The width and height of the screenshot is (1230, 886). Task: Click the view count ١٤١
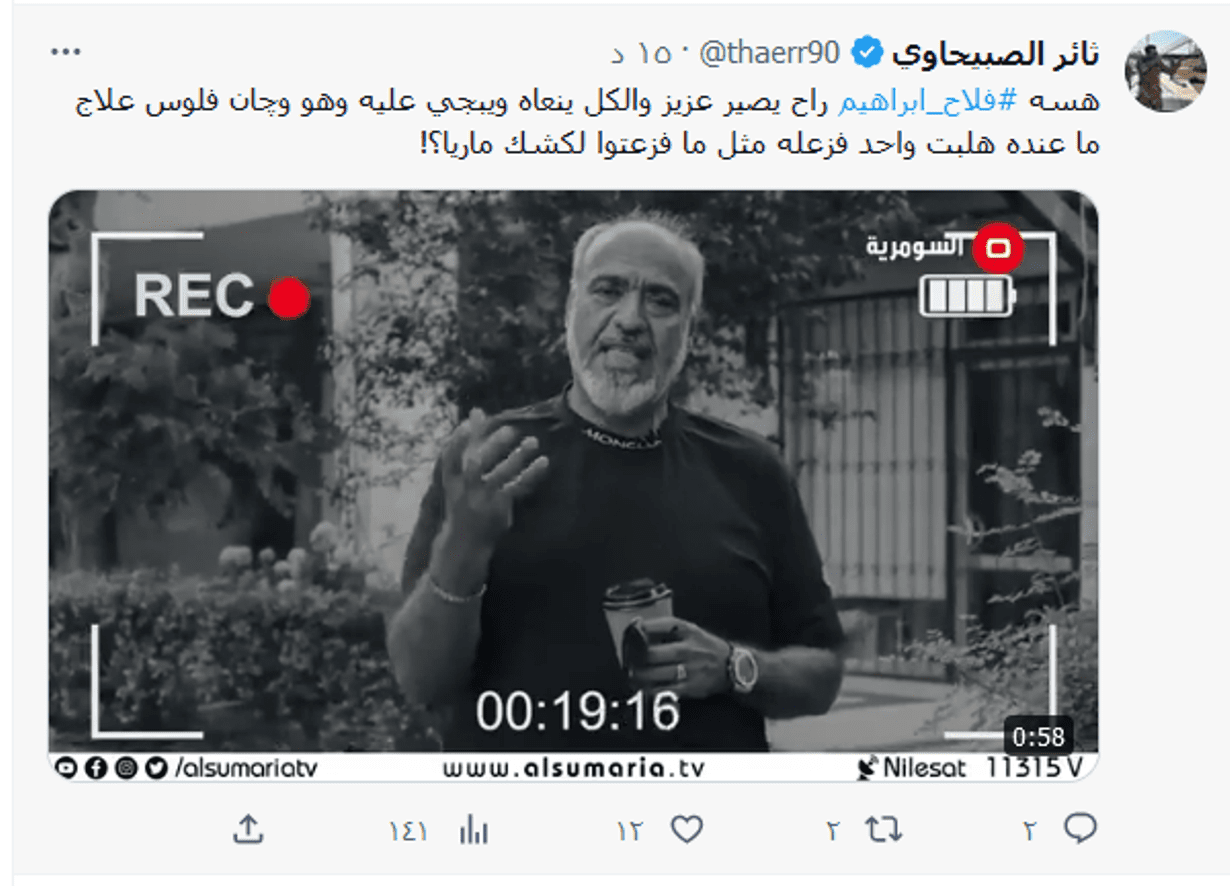(408, 831)
